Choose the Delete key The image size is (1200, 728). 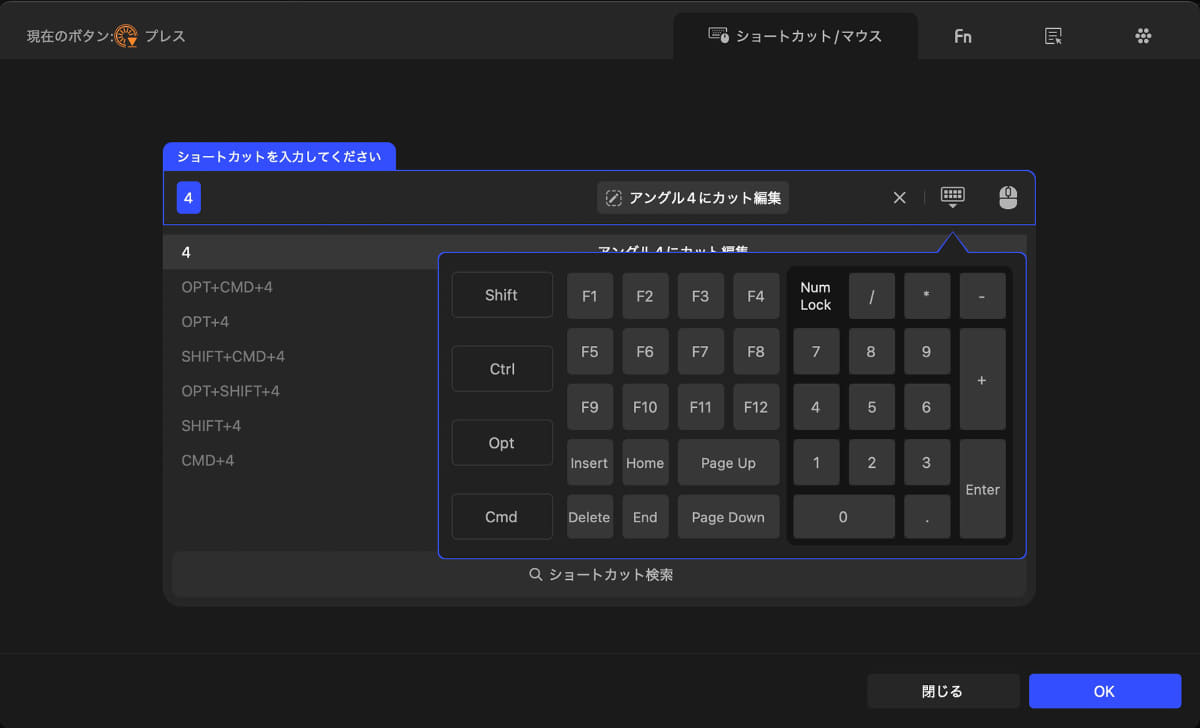590,517
